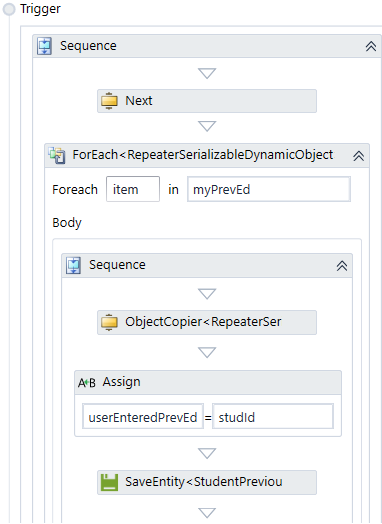
Task: Click the green SaveEntity disk icon
Action: pos(109,482)
